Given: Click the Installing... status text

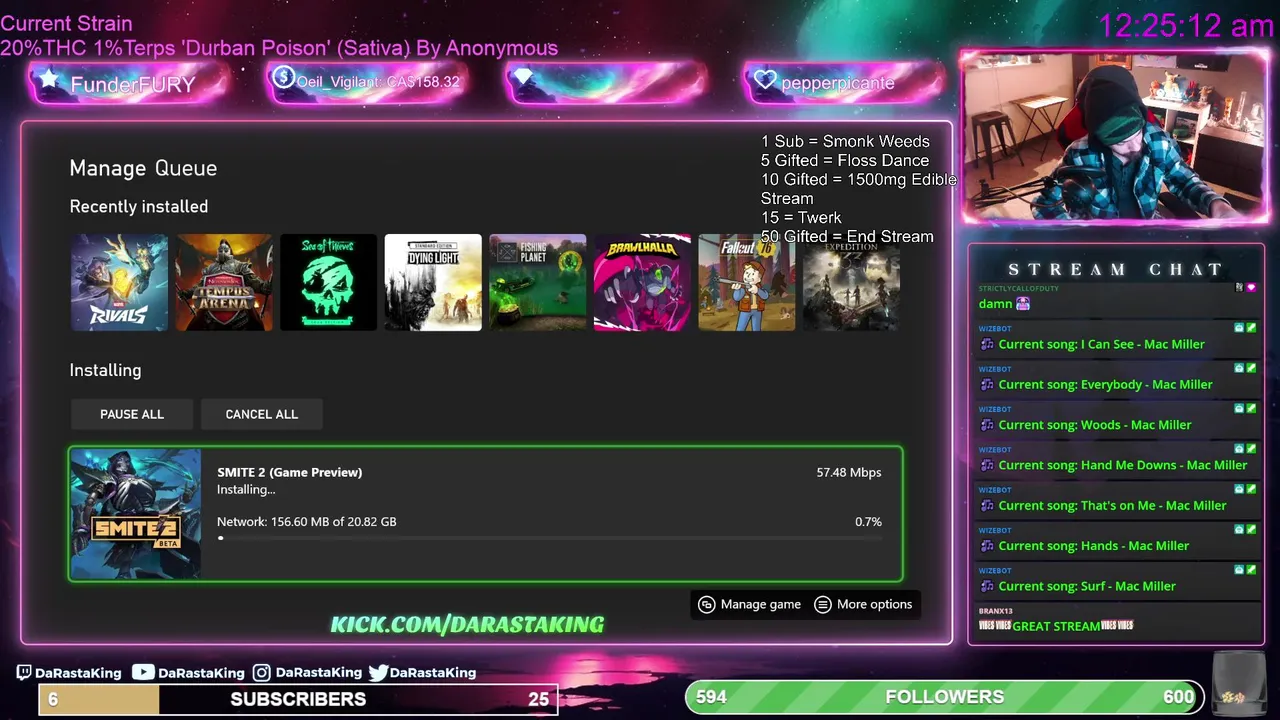Looking at the screenshot, I should coord(246,489).
